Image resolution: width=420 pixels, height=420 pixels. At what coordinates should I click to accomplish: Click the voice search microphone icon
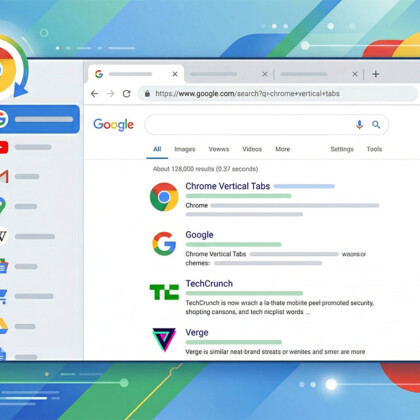[x=359, y=125]
